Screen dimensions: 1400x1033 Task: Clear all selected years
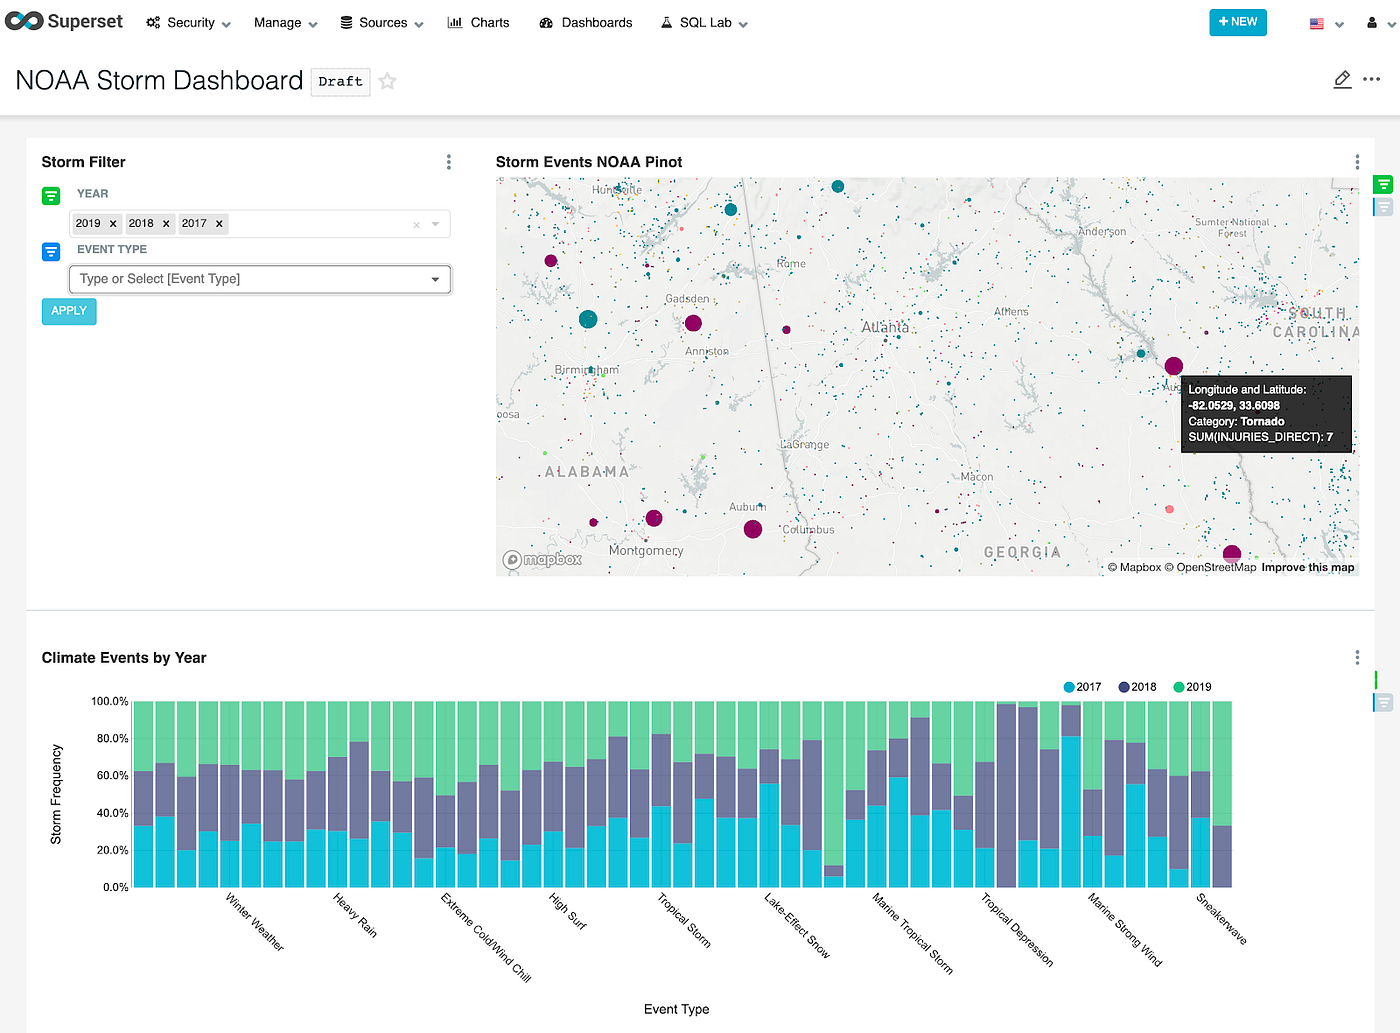pos(416,225)
